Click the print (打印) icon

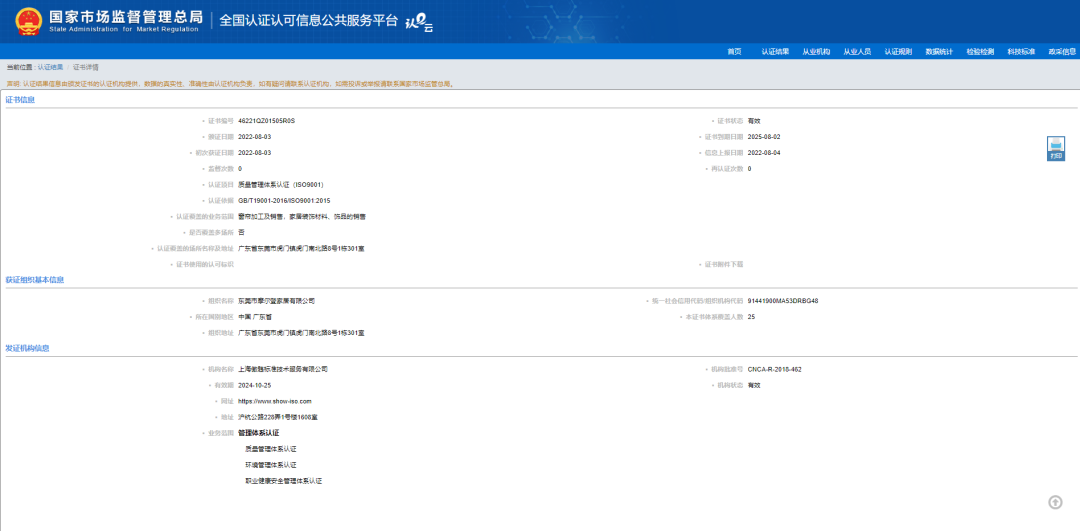click(1055, 149)
